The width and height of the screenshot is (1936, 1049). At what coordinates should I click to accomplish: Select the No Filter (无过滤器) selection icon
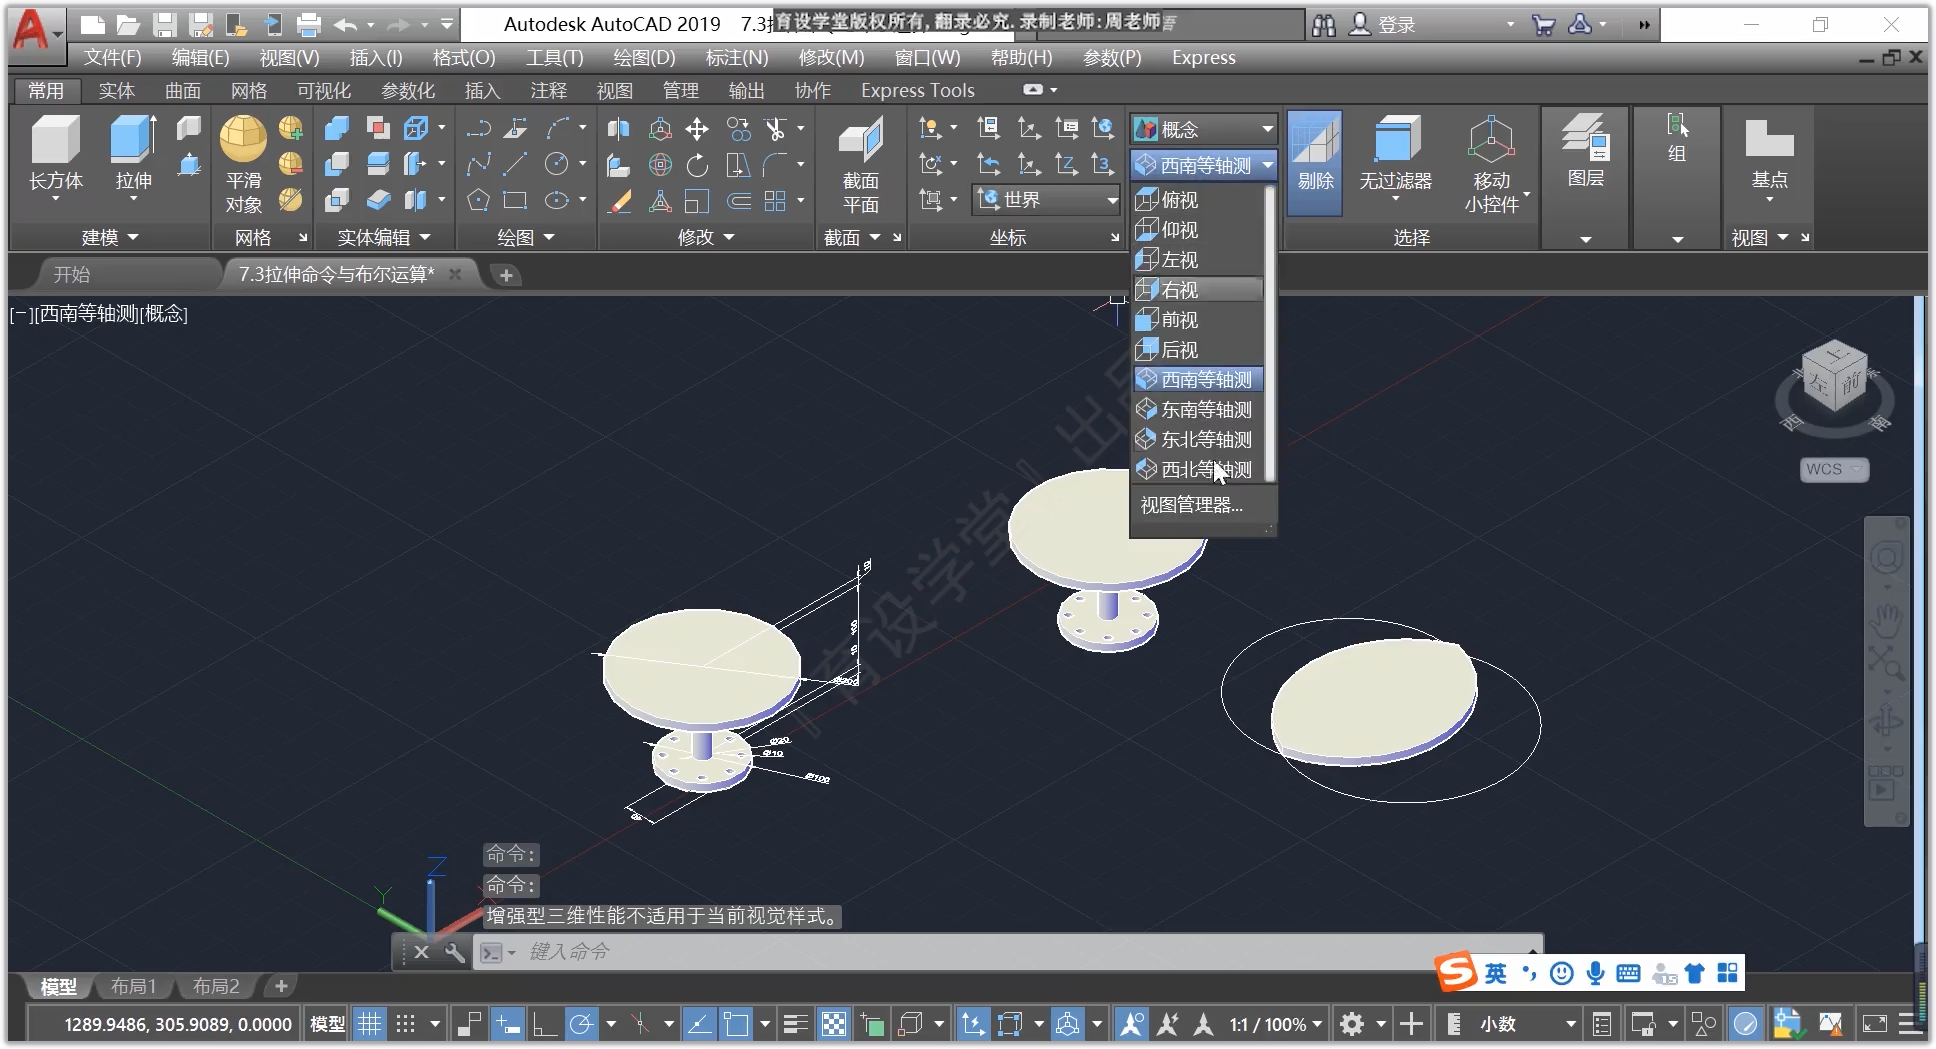tap(1395, 157)
